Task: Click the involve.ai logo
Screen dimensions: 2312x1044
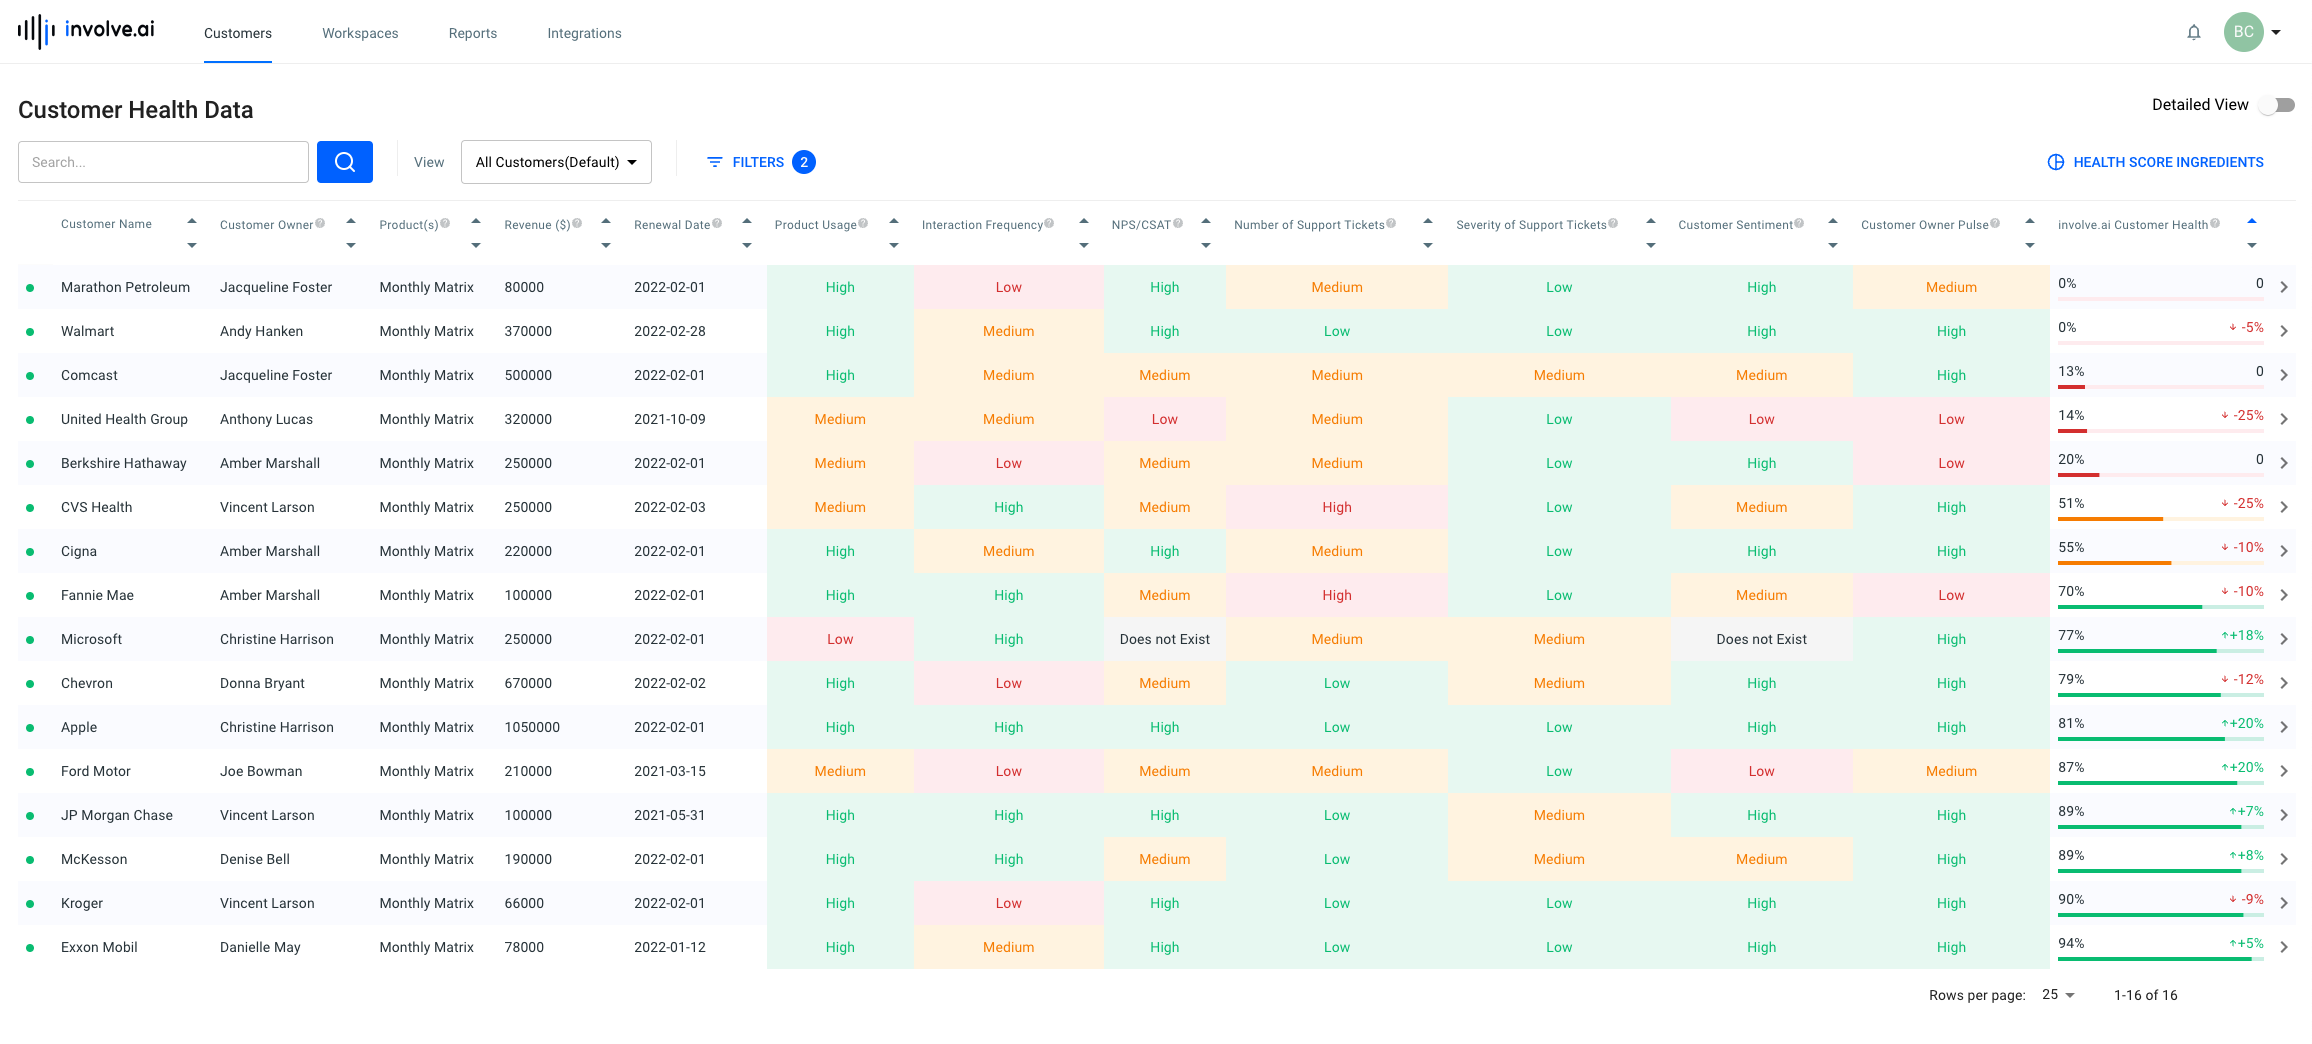Action: 86,31
